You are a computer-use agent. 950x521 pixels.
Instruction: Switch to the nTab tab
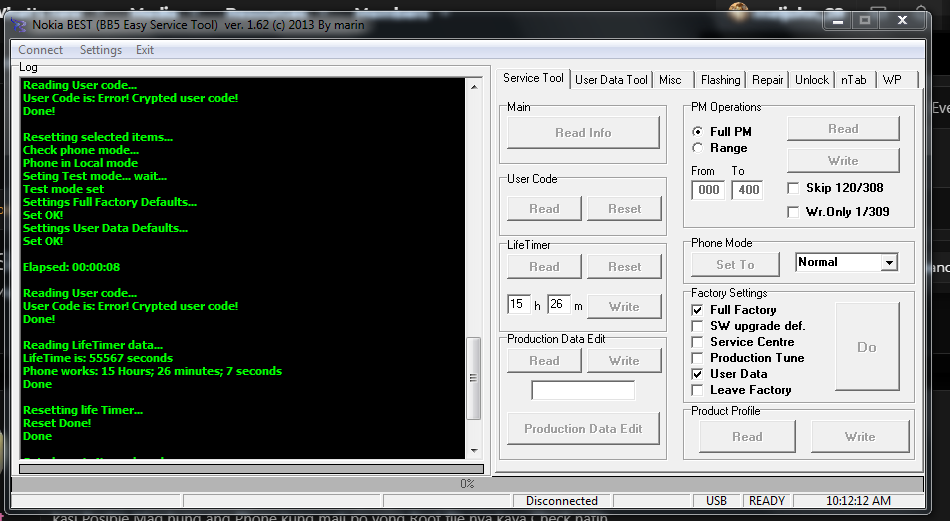tap(854, 79)
